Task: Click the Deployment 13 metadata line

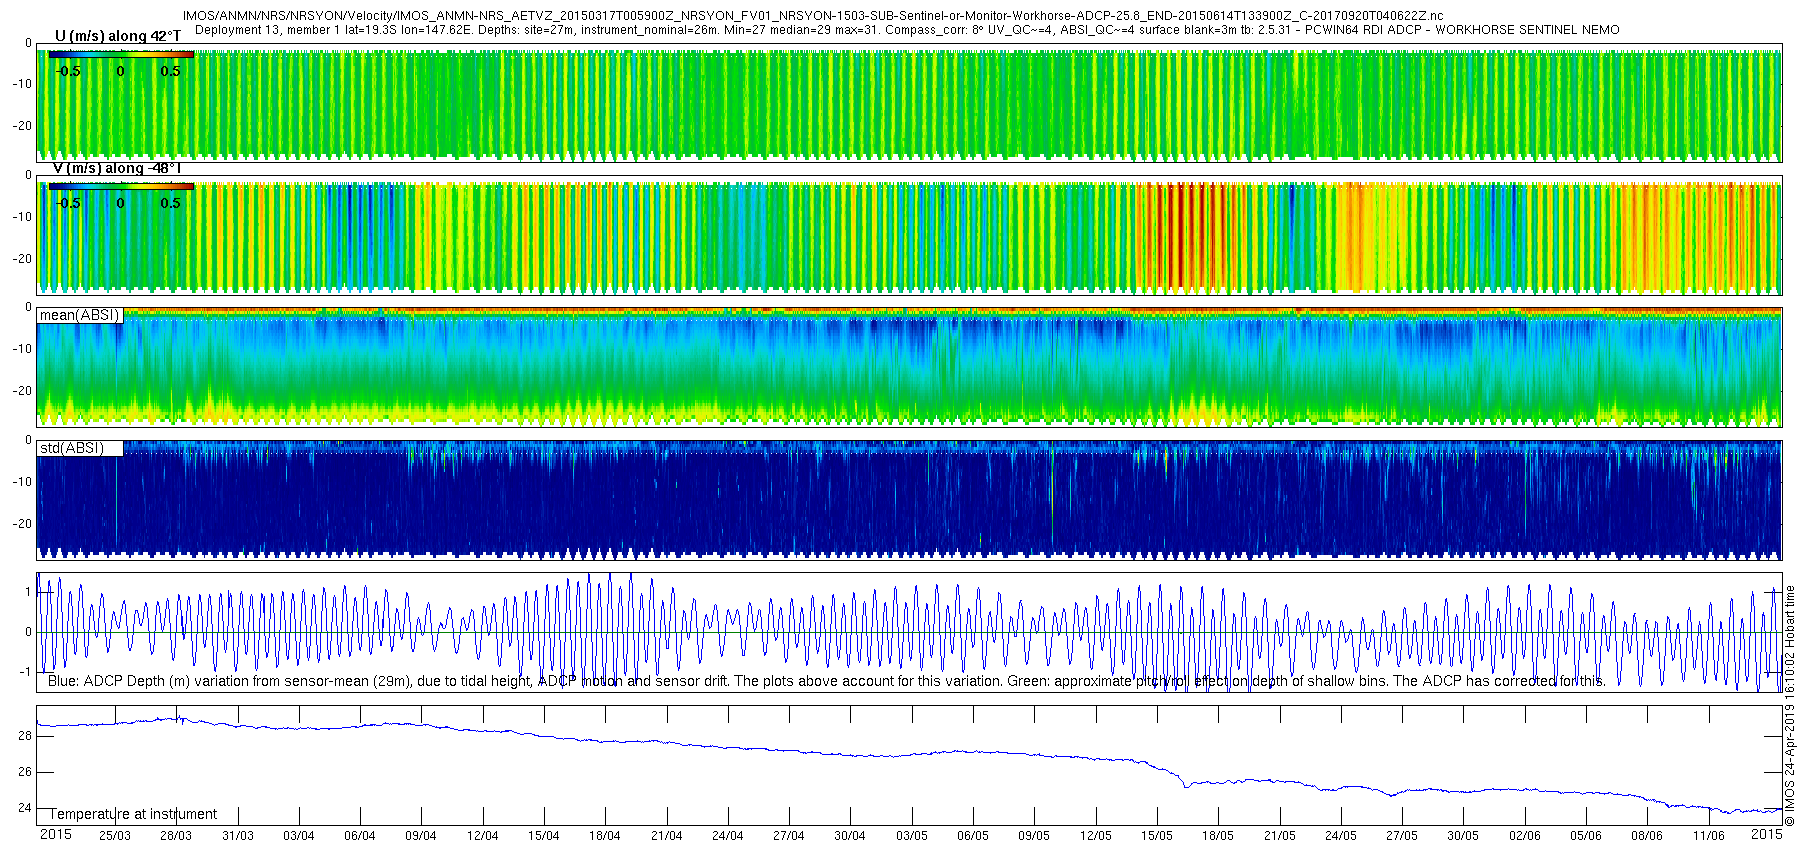Action: (907, 30)
